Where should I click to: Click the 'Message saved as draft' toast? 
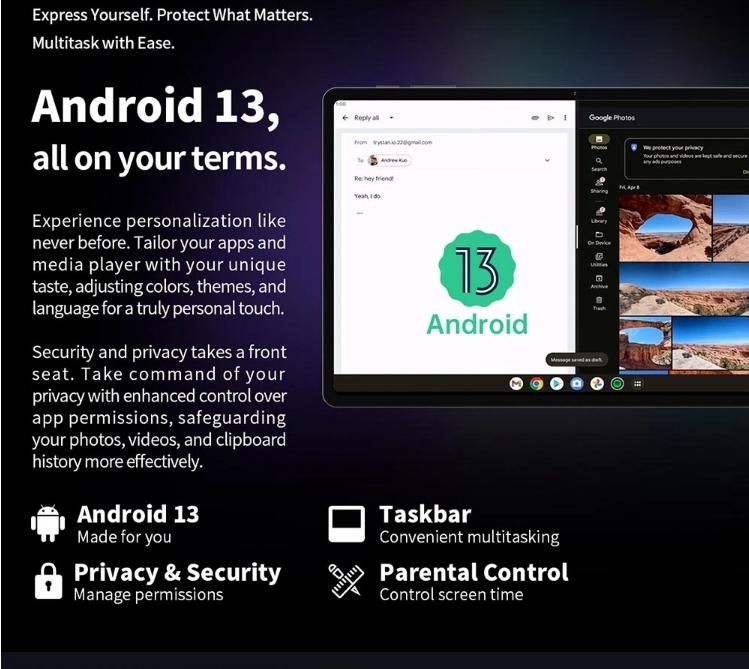click(576, 360)
